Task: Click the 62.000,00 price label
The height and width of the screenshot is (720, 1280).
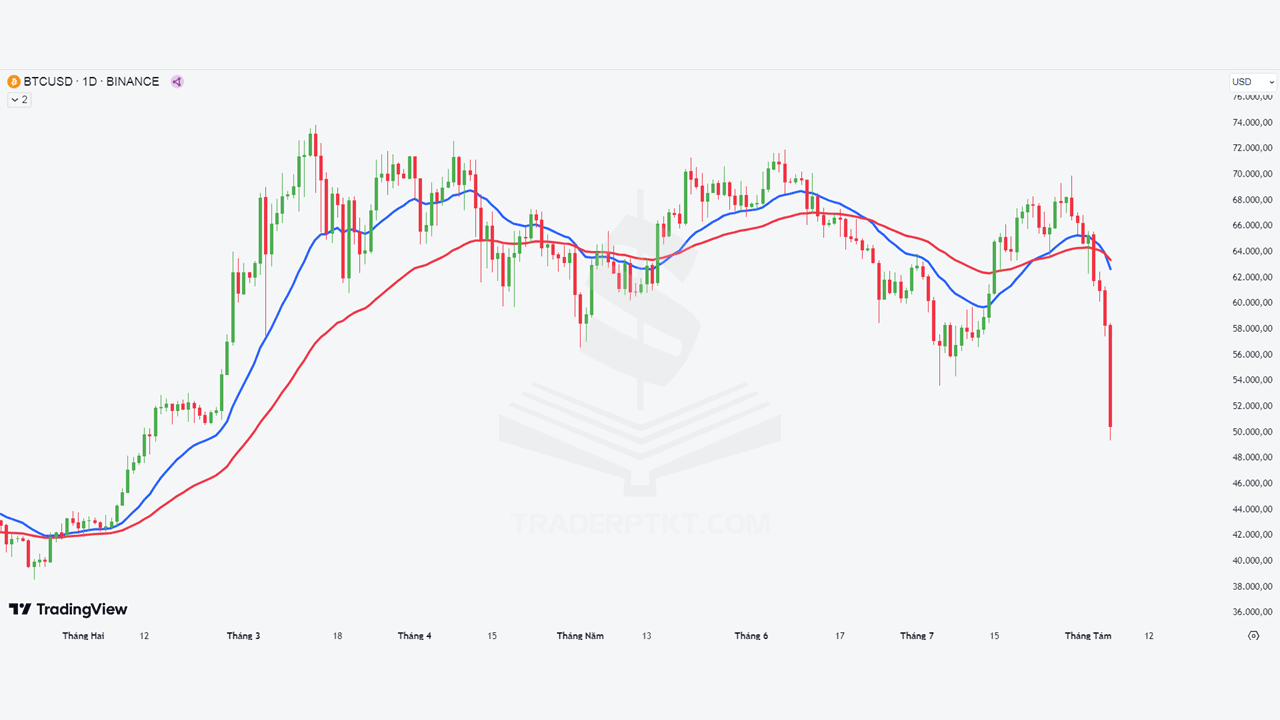Action: click(1252, 277)
